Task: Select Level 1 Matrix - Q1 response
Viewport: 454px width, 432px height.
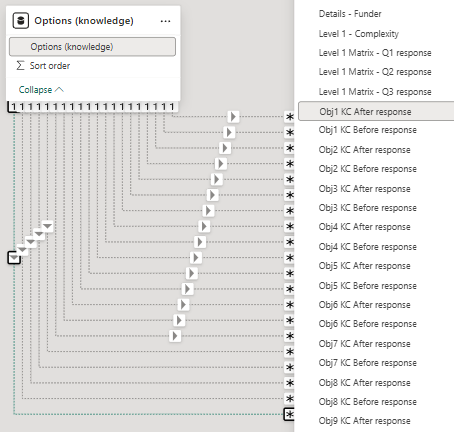Action: [375, 53]
